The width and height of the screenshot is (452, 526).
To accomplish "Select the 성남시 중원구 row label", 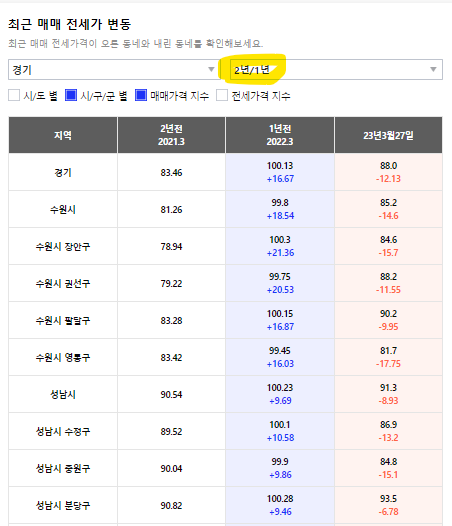I will point(63,468).
